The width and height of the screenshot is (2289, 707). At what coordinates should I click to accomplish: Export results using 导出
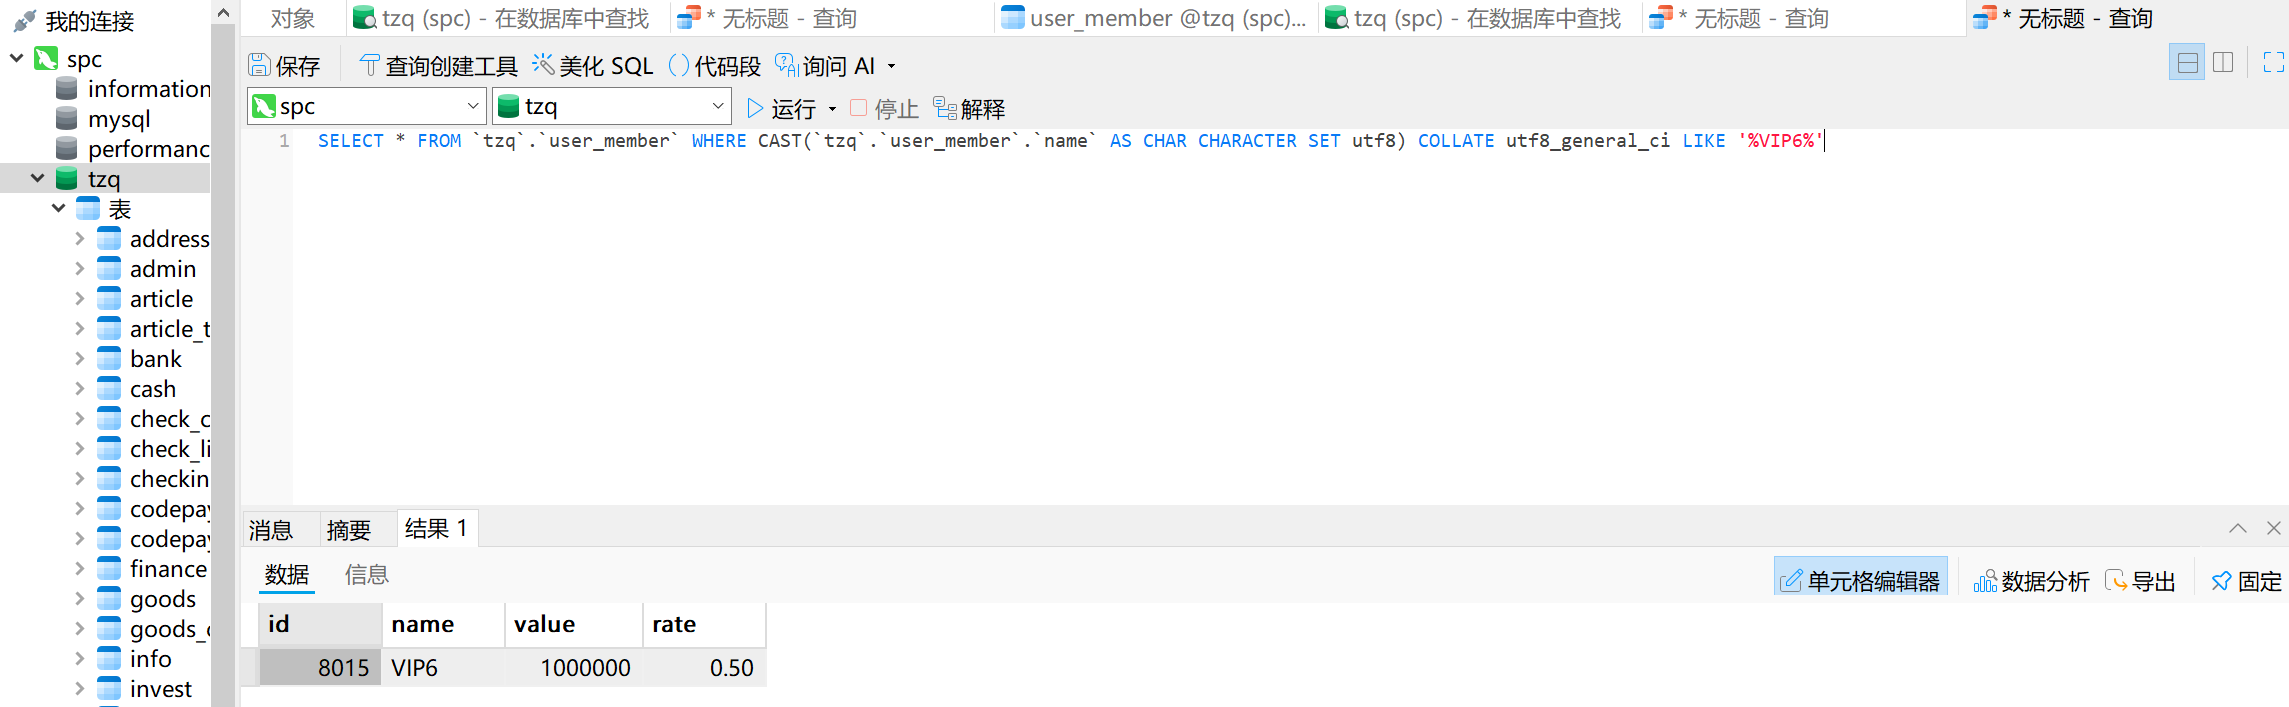pos(2140,581)
